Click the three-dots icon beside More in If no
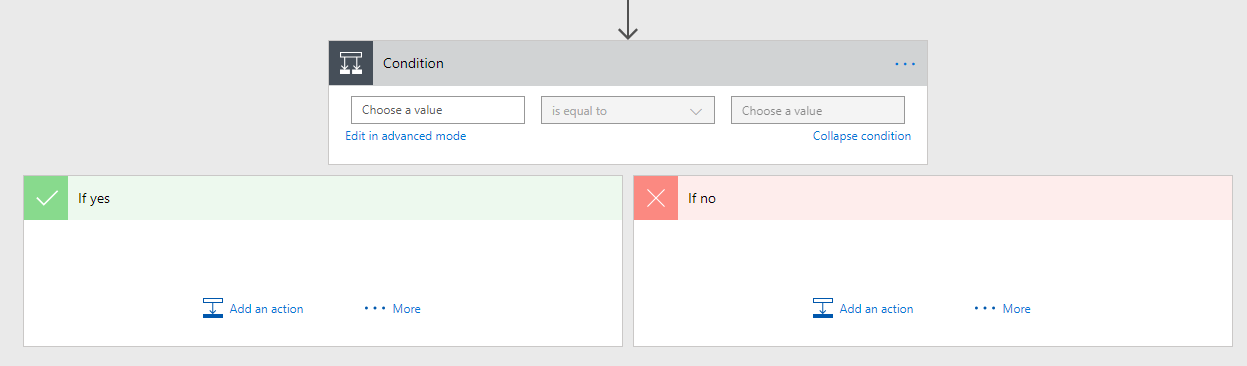 [985, 309]
